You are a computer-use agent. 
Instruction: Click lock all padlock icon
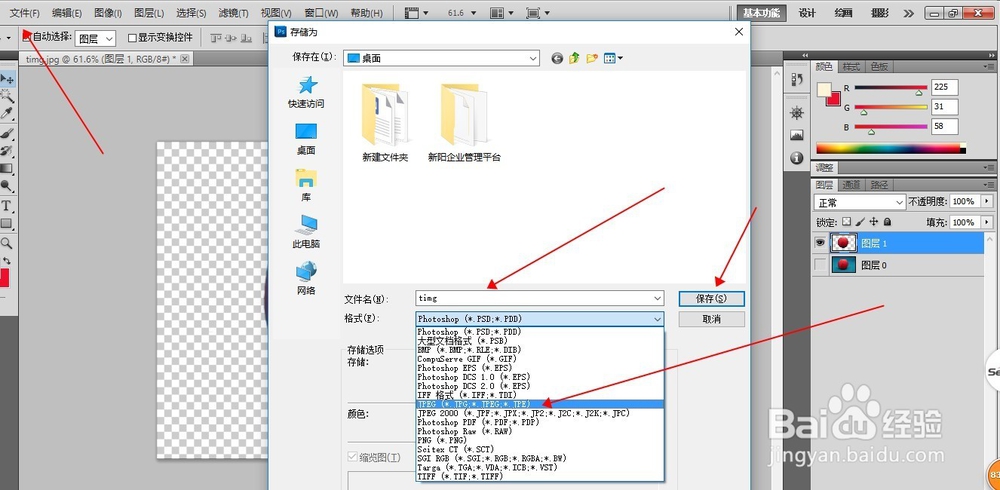point(887,222)
